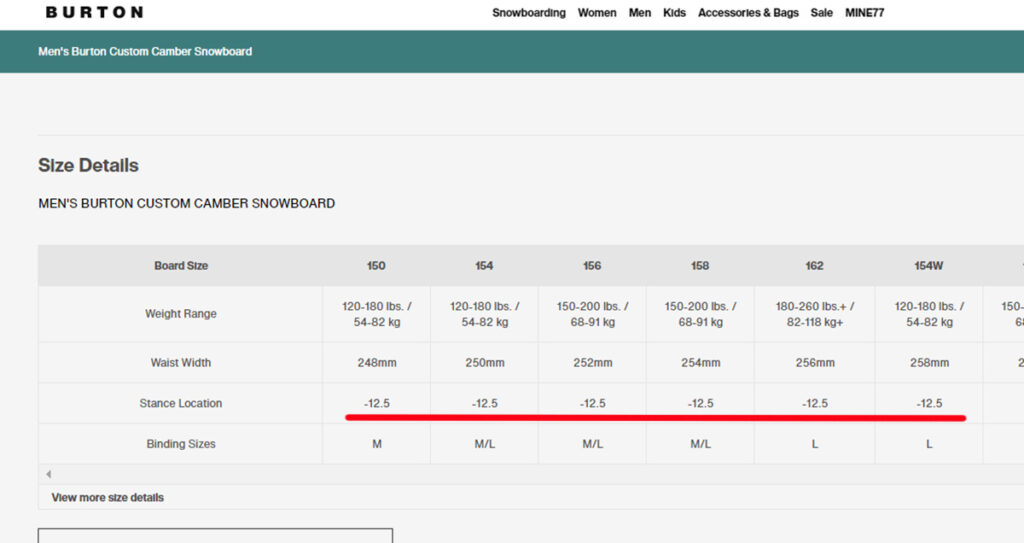Open the Men menu
1024x543 pixels.
[639, 12]
